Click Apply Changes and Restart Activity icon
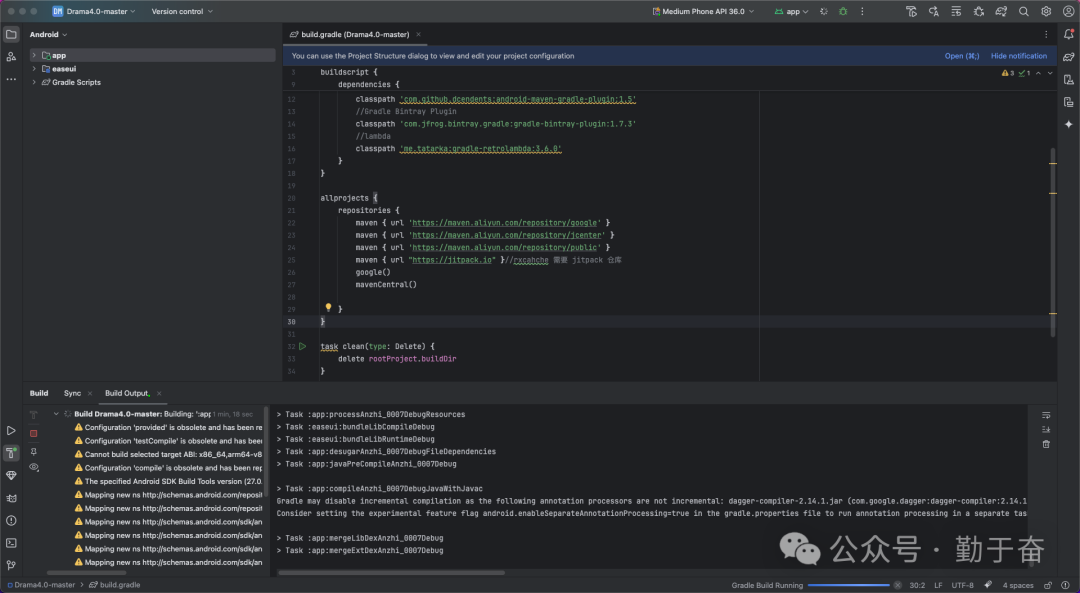Screen dimensions: 1080x593 [934, 12]
